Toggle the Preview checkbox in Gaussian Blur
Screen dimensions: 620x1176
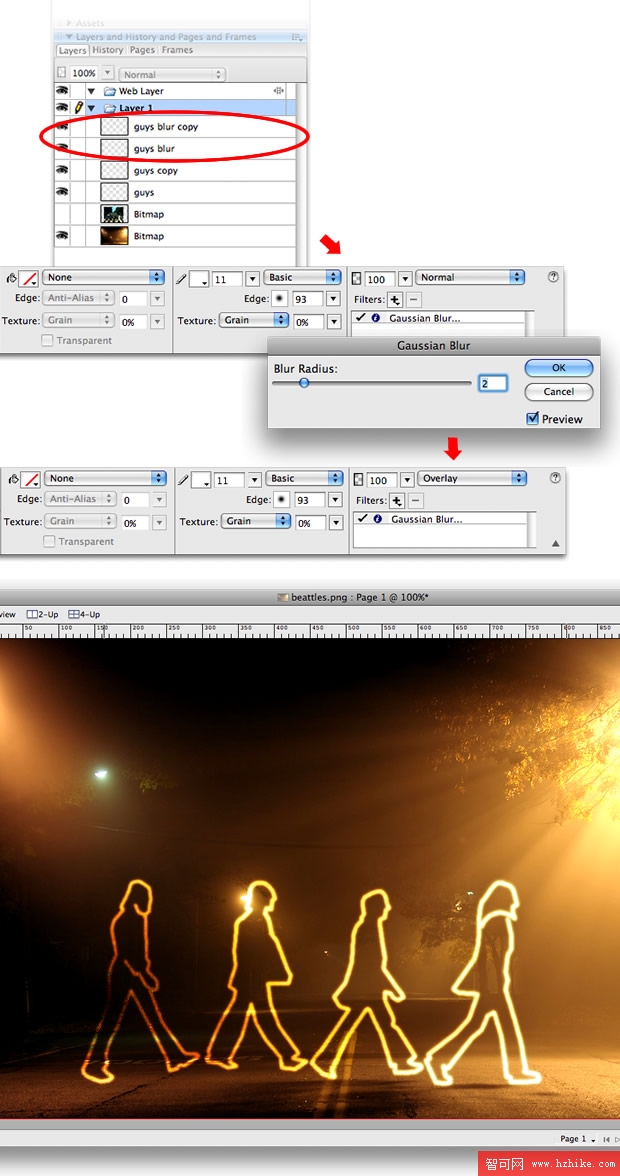click(532, 419)
